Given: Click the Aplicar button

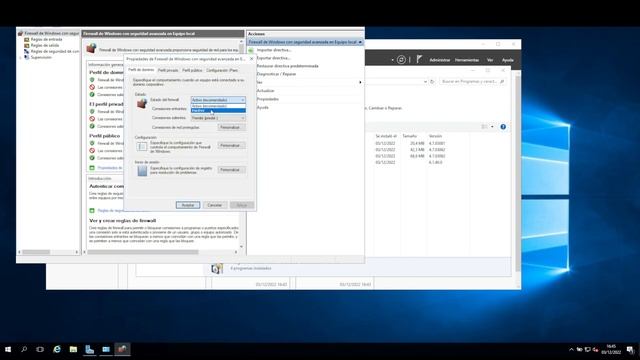Looking at the screenshot, I should [x=242, y=205].
